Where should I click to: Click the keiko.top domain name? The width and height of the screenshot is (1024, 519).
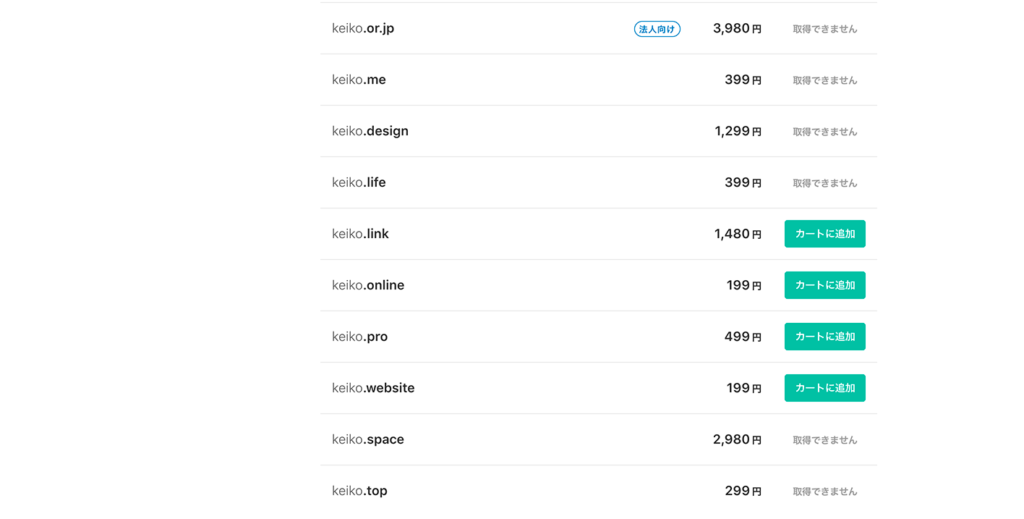(x=359, y=491)
